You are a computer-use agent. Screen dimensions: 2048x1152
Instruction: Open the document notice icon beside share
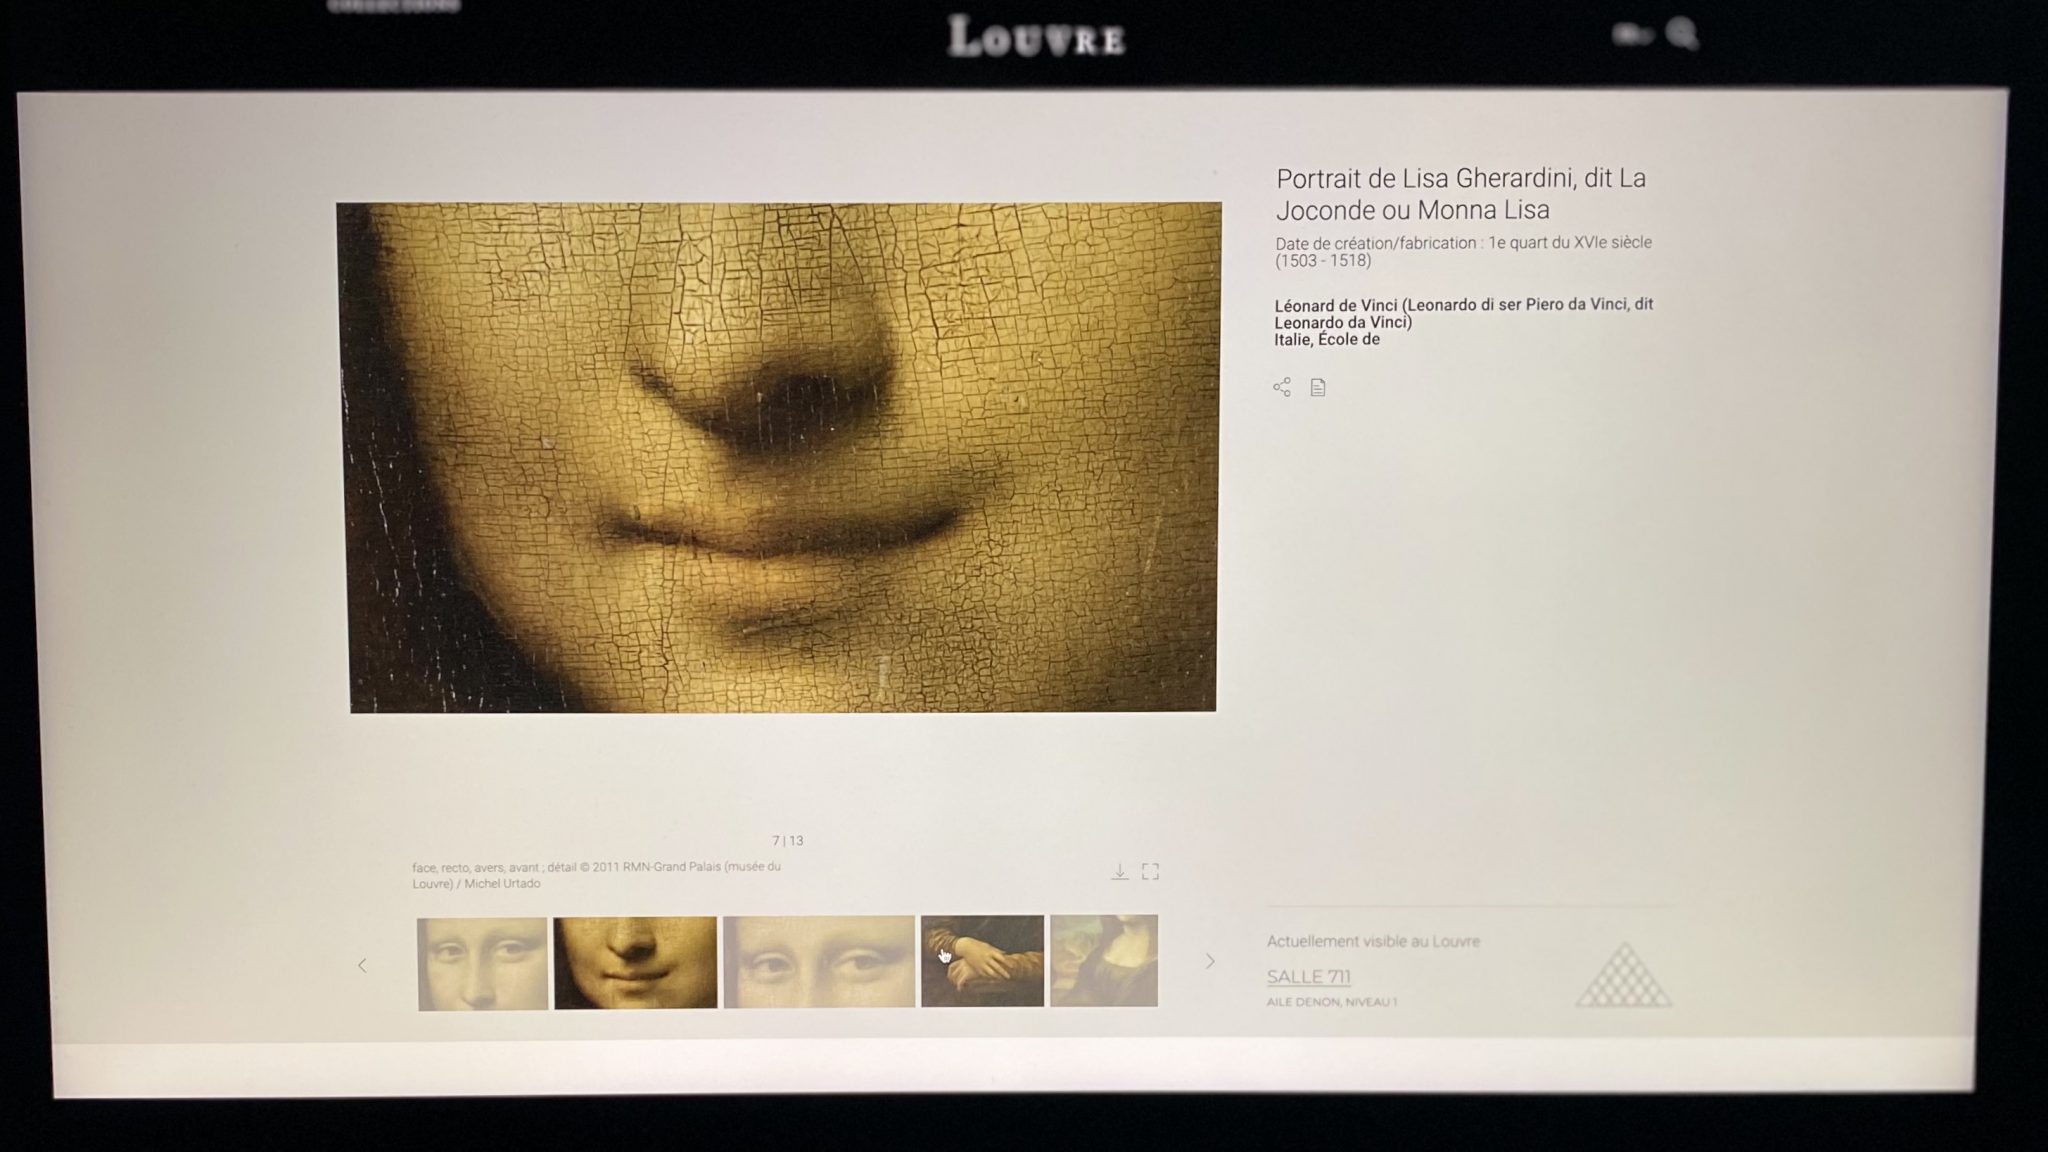[1318, 387]
